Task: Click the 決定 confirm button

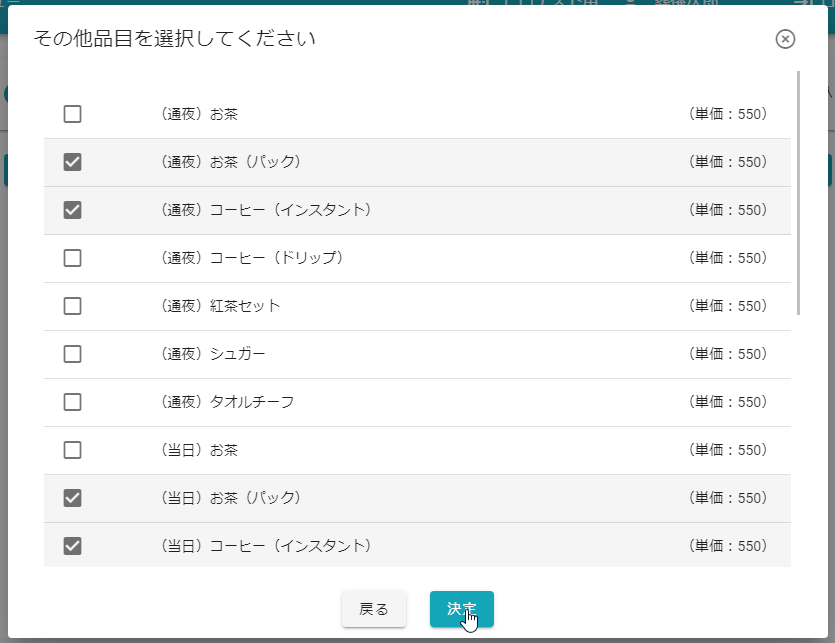Action: tap(461, 609)
